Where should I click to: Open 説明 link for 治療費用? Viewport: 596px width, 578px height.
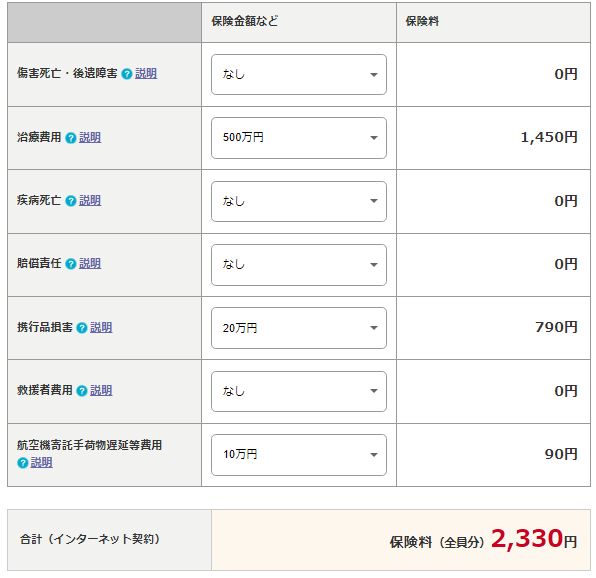pyautogui.click(x=90, y=137)
